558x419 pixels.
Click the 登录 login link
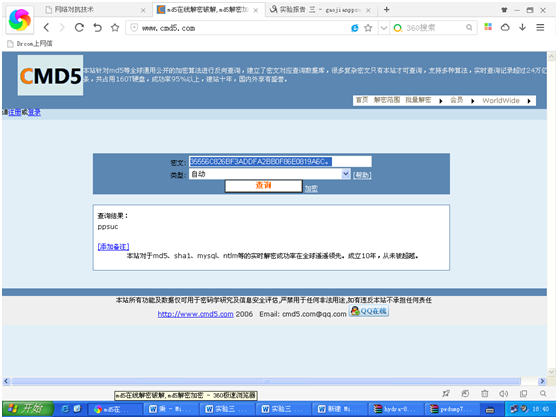[x=34, y=112]
